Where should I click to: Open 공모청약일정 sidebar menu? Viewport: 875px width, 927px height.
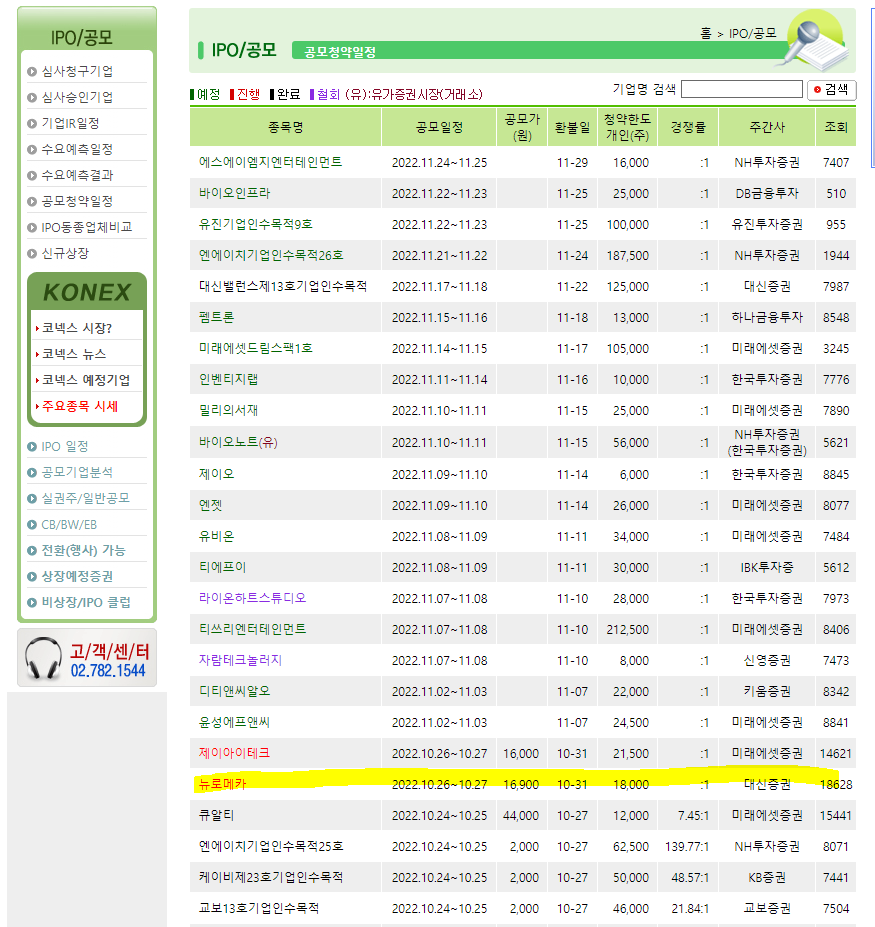coord(77,202)
